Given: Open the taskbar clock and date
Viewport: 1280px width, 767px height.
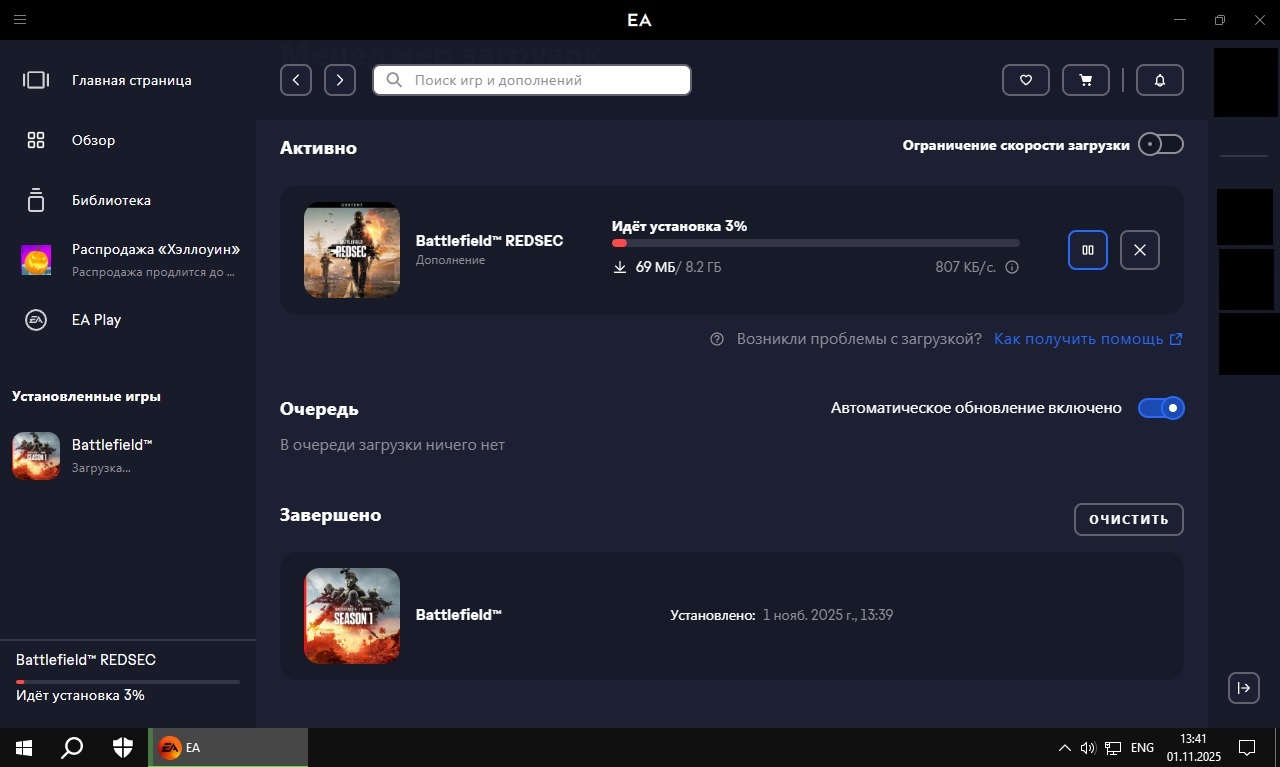Looking at the screenshot, I should pos(1194,747).
